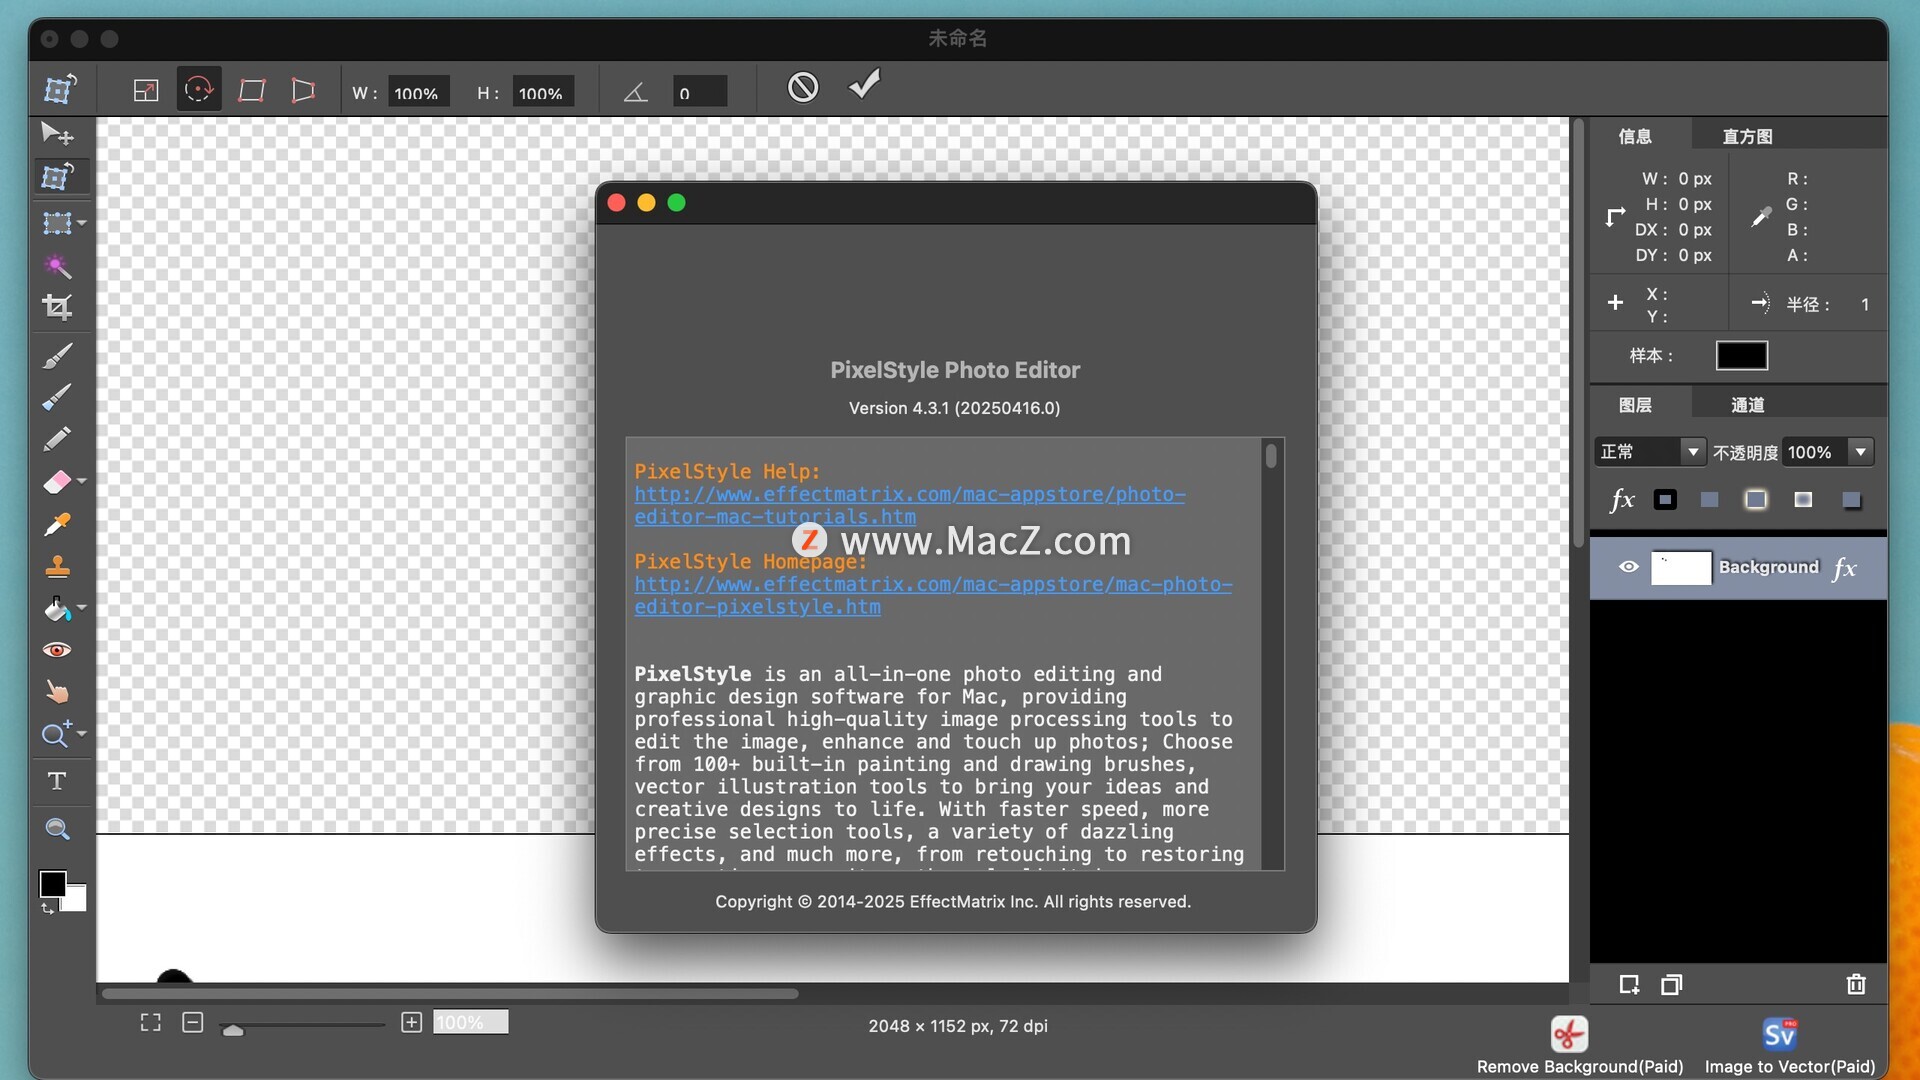Viewport: 1920px width, 1080px height.
Task: Click the 样本 sample color swatch
Action: [1742, 356]
